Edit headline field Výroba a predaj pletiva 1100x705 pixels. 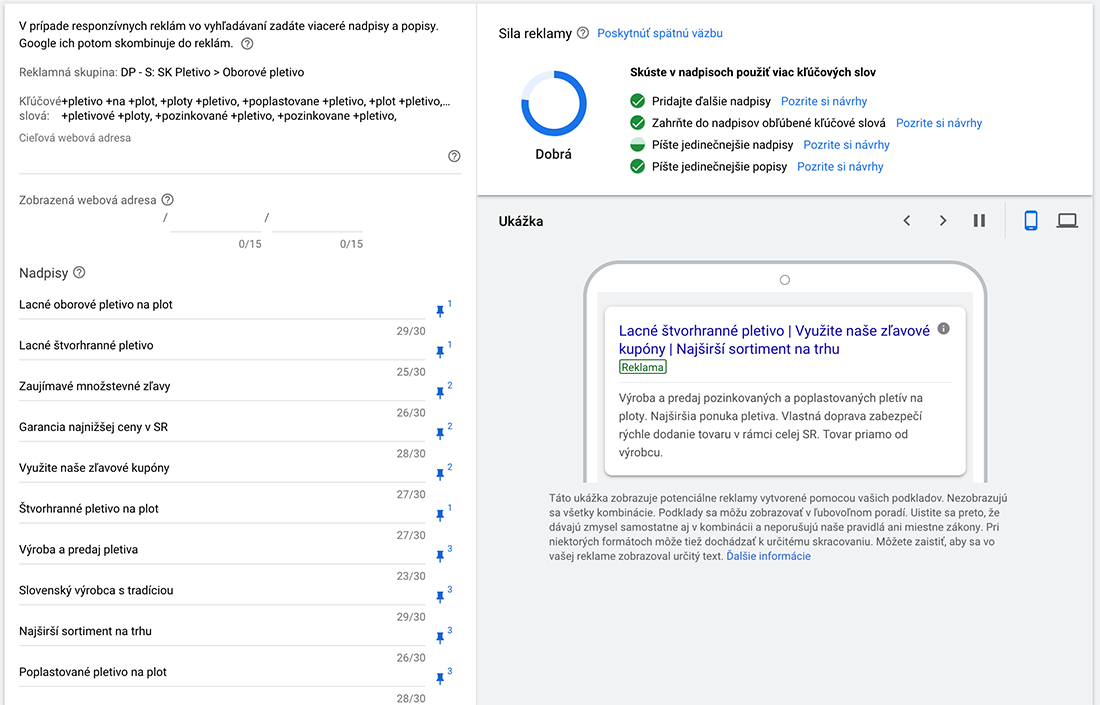(222, 549)
